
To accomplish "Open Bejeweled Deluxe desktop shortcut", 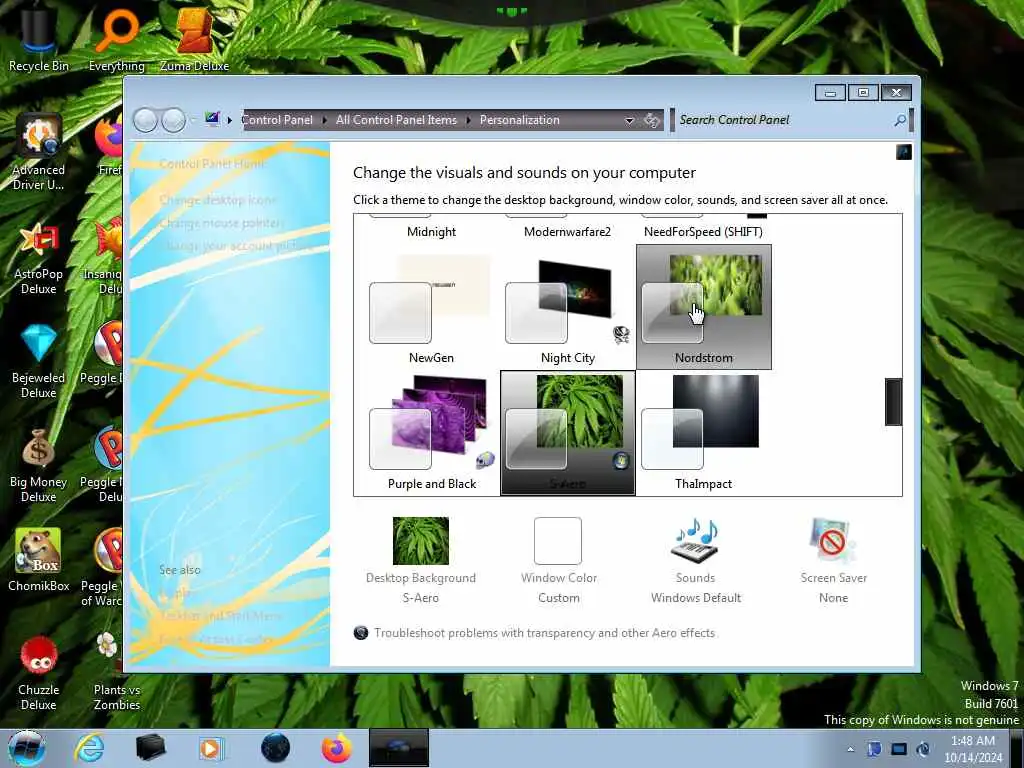I will coord(38,360).
